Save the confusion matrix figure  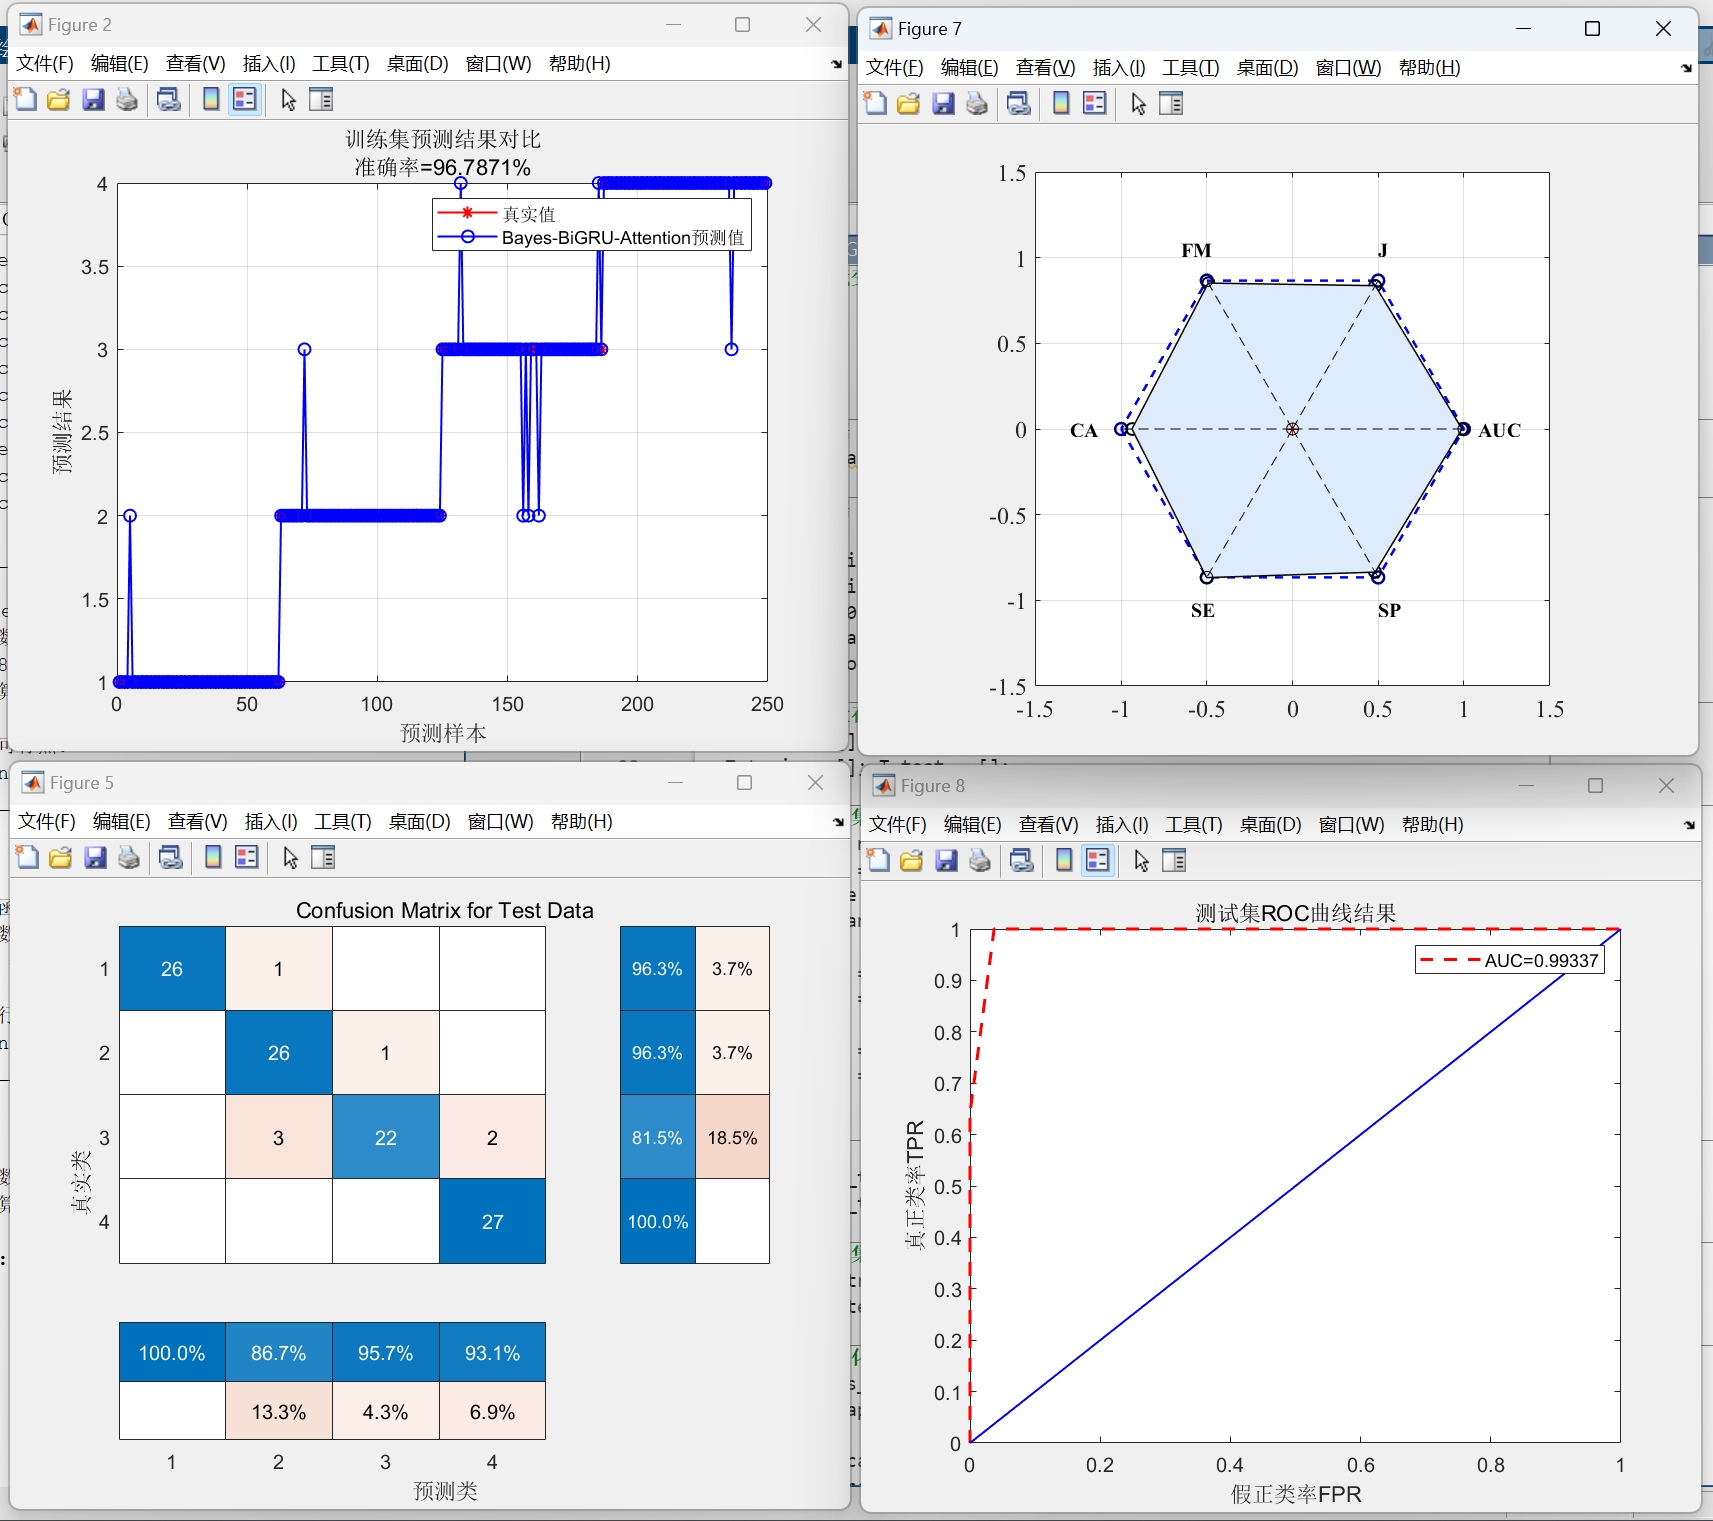click(x=95, y=858)
